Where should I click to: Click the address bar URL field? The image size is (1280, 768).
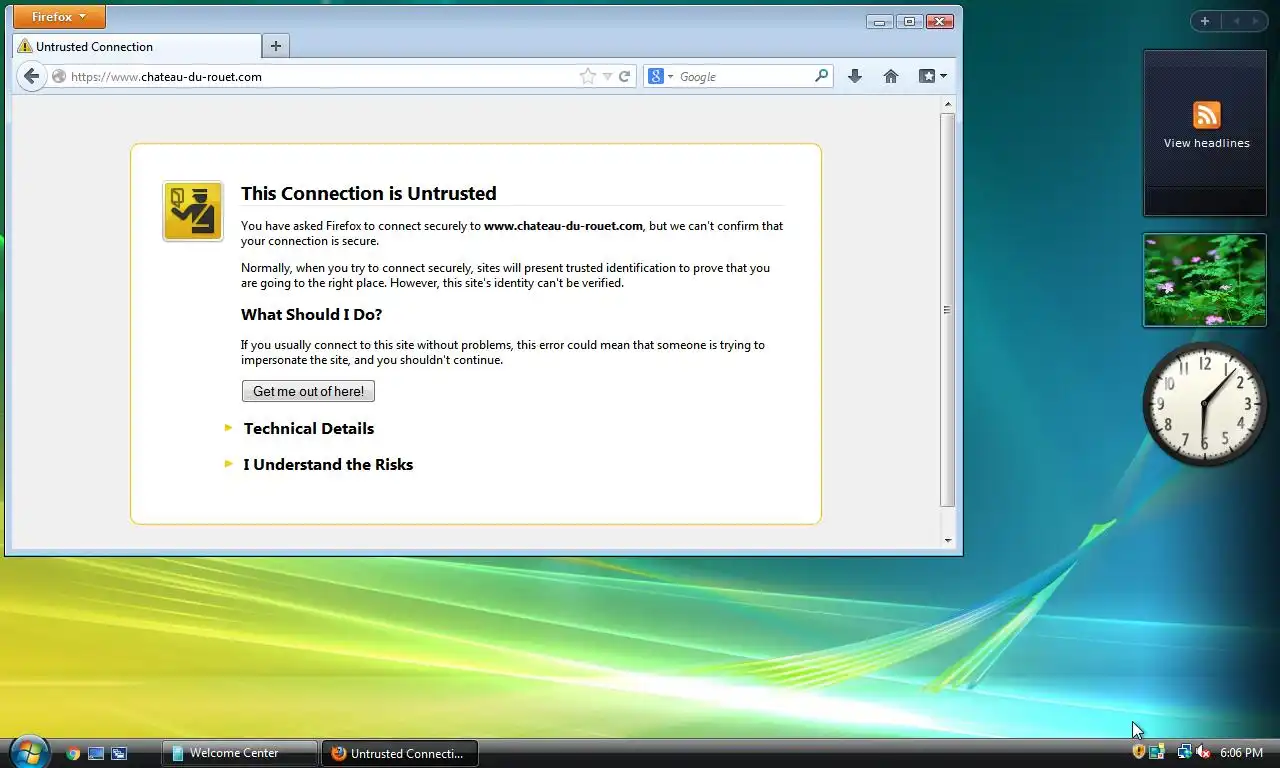(320, 76)
